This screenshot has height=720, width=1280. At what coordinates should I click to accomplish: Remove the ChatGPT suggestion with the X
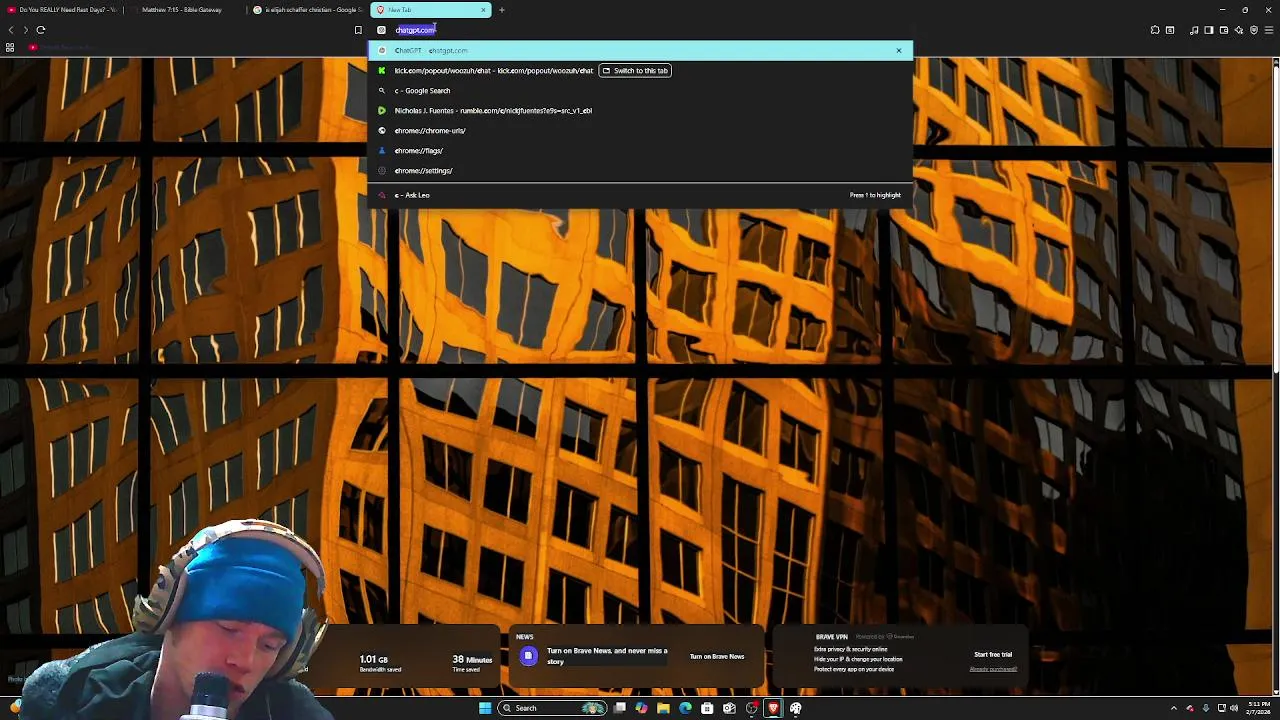[x=898, y=50]
